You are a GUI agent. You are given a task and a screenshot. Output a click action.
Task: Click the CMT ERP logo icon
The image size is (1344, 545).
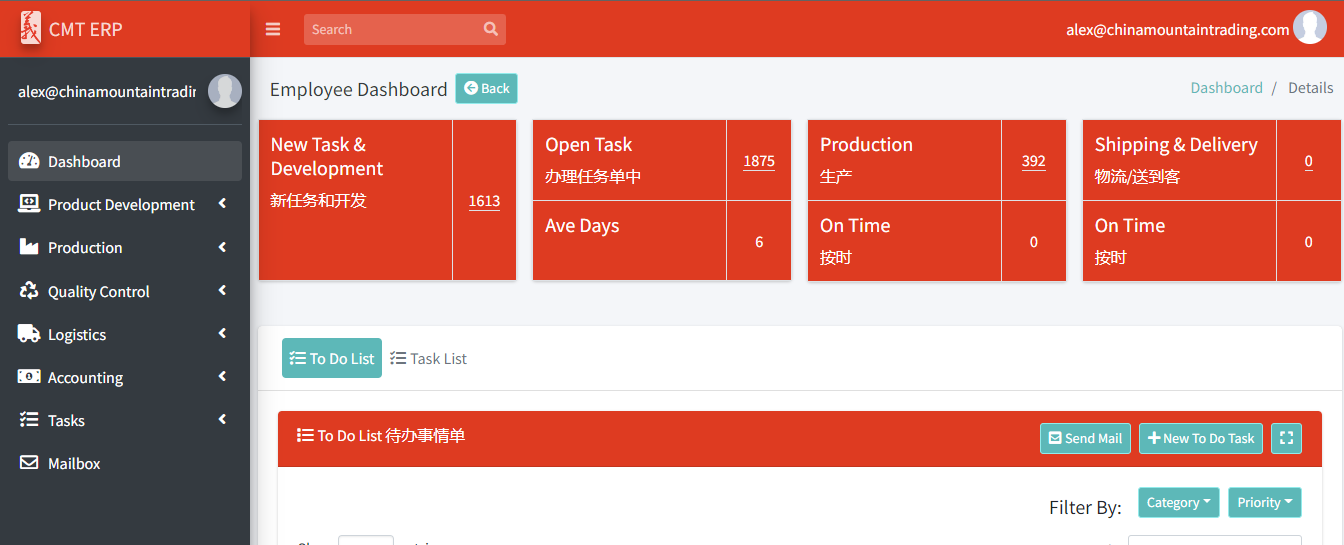[x=31, y=28]
